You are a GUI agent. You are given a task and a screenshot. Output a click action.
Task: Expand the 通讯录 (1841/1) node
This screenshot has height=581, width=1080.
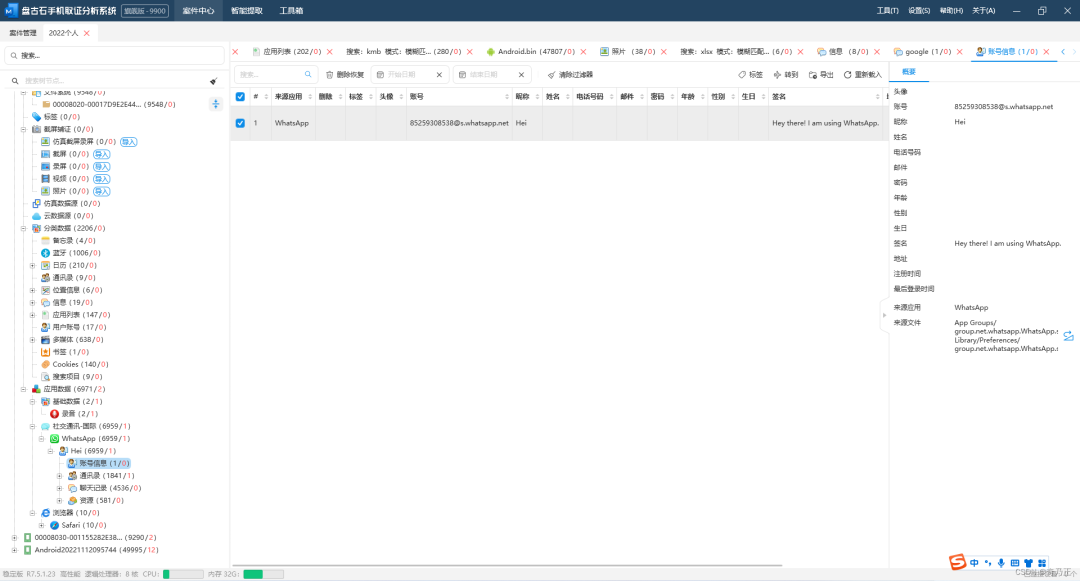pyautogui.click(x=59, y=476)
